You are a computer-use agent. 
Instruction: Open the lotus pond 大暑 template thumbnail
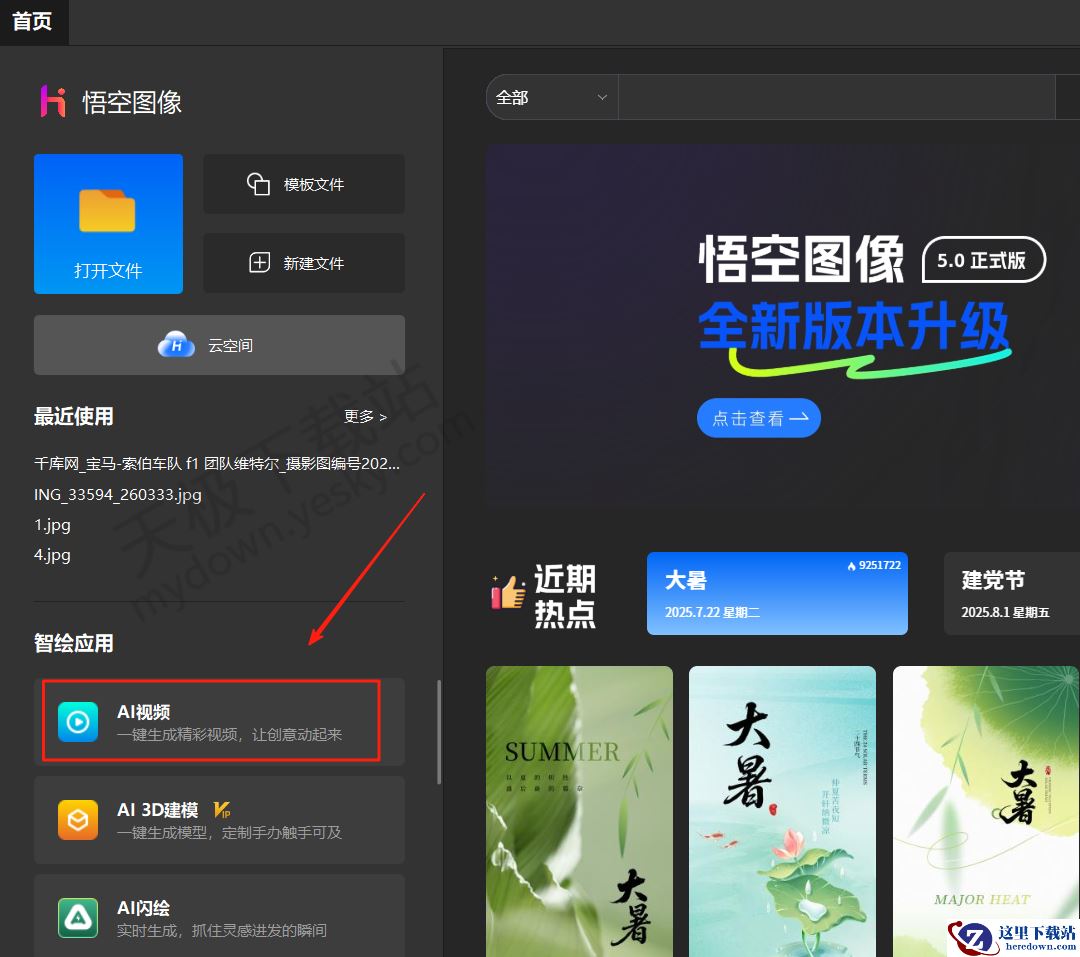pyautogui.click(x=782, y=811)
